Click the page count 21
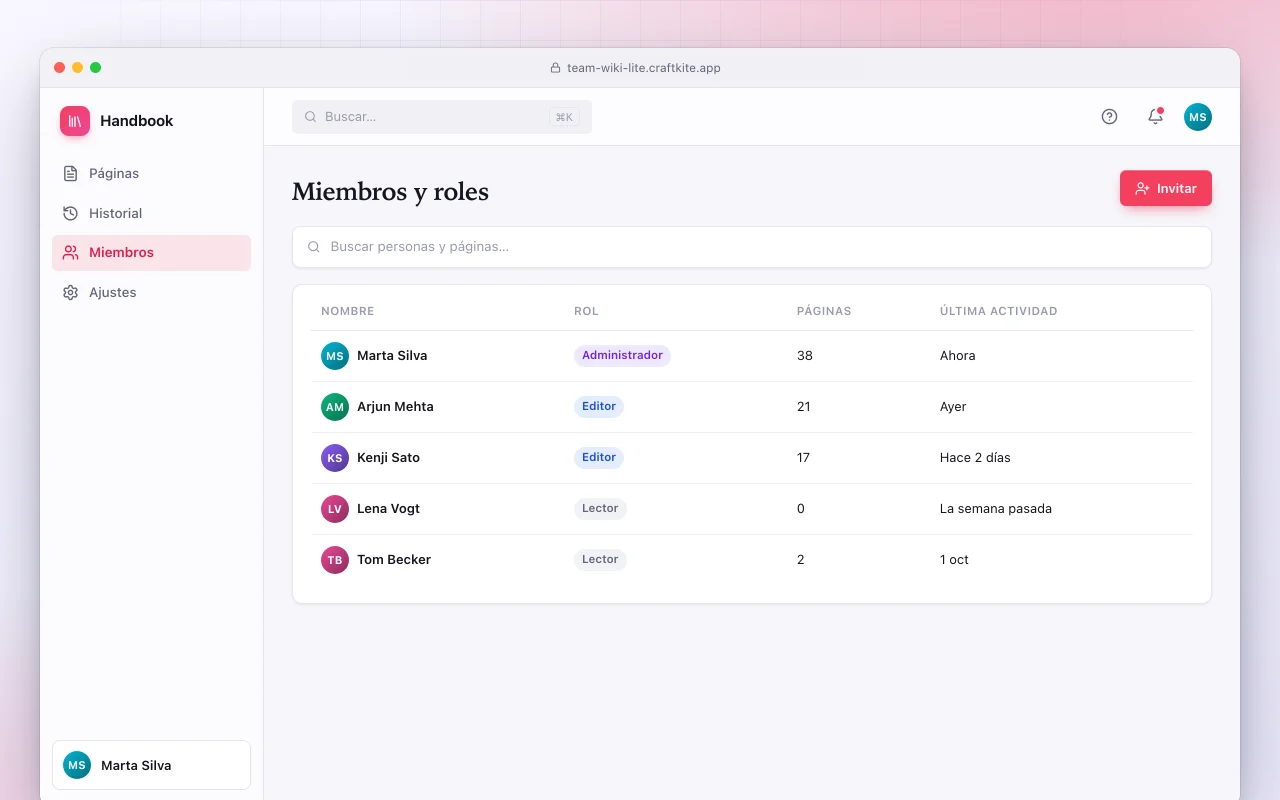 coord(804,407)
